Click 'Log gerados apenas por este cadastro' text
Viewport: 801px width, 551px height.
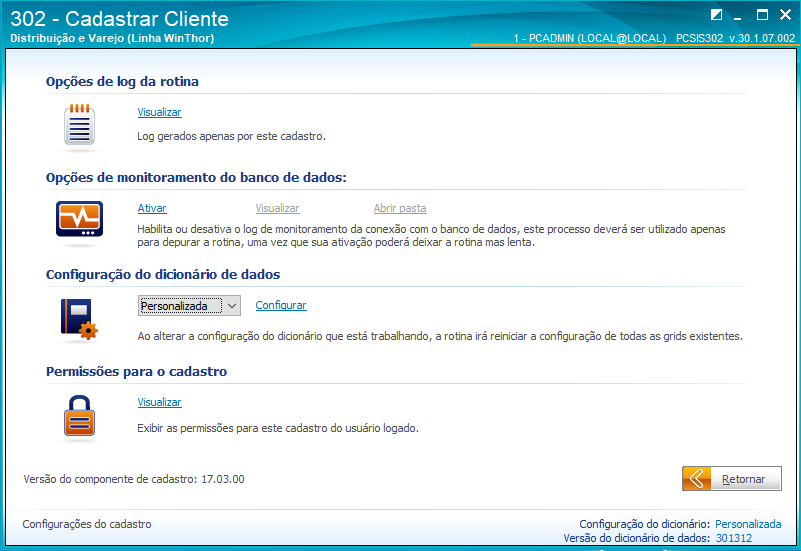point(231,136)
